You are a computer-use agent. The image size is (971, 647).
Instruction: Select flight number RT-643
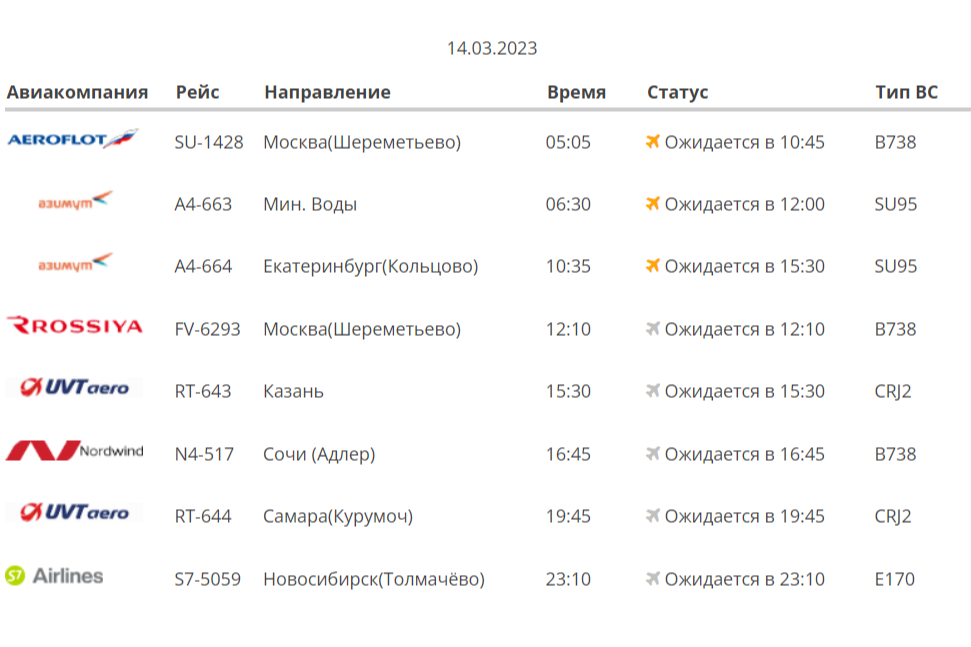click(202, 391)
